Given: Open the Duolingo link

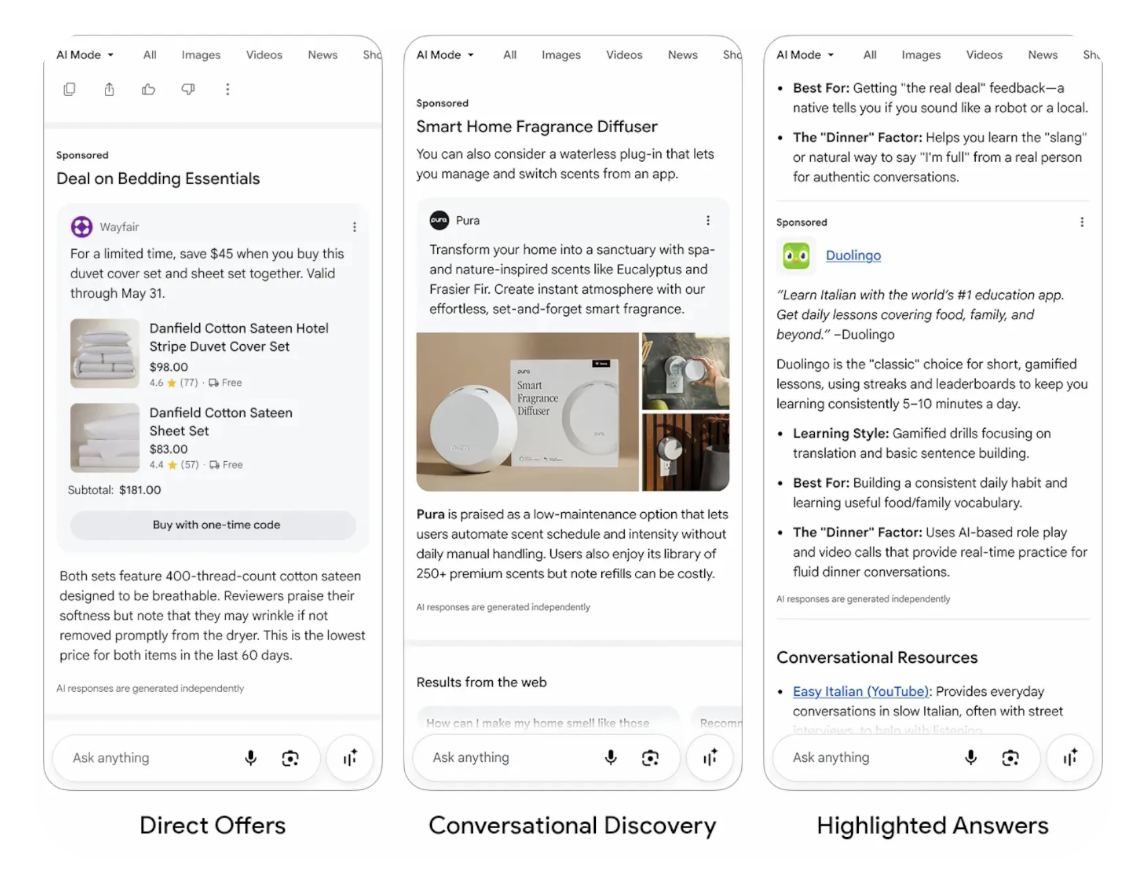Looking at the screenshot, I should (x=853, y=256).
